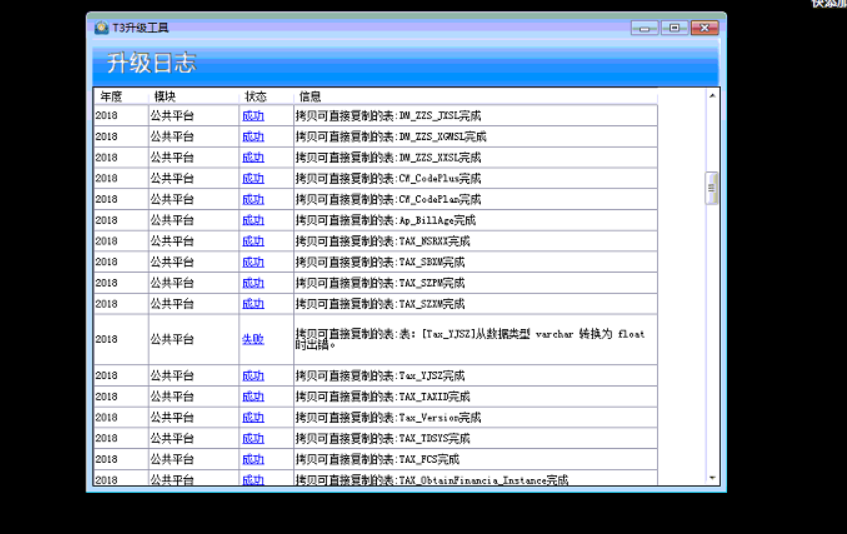Close the T3升级工具 window
The width and height of the screenshot is (847, 534).
(x=704, y=28)
